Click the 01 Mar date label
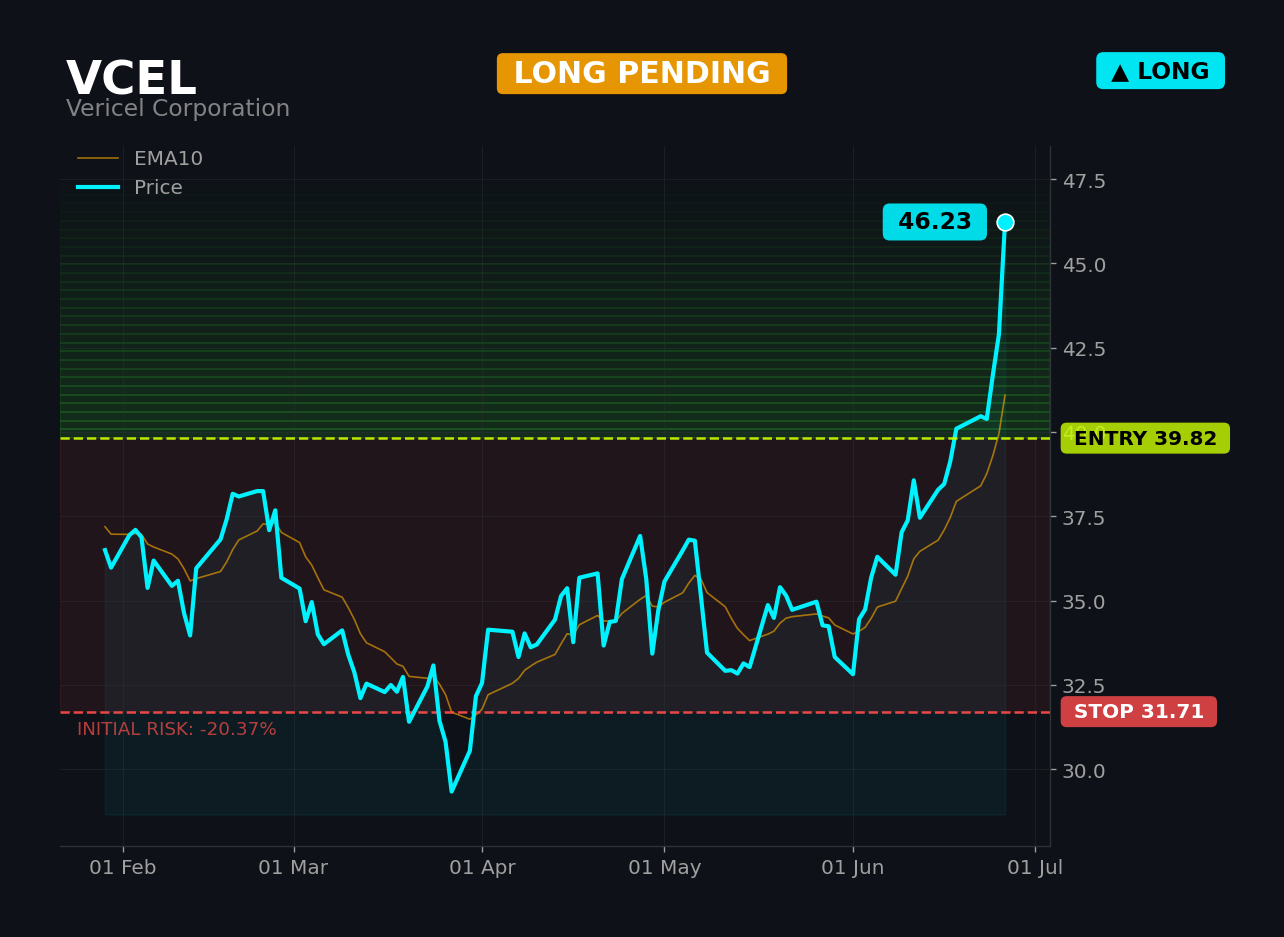Viewport: 1284px width, 937px height. [293, 868]
